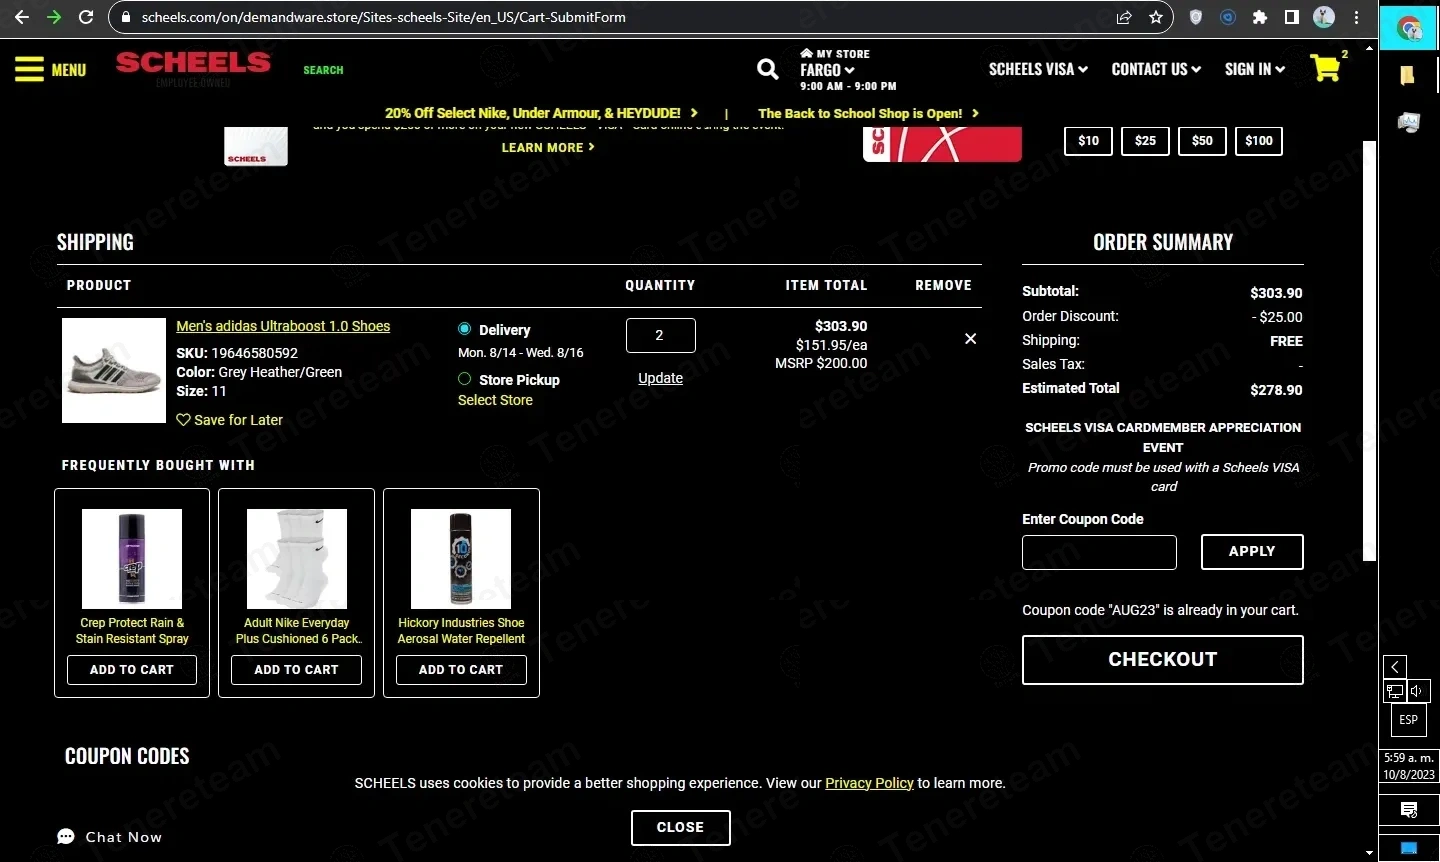
Task: Apply the coupon code
Action: 1251,551
